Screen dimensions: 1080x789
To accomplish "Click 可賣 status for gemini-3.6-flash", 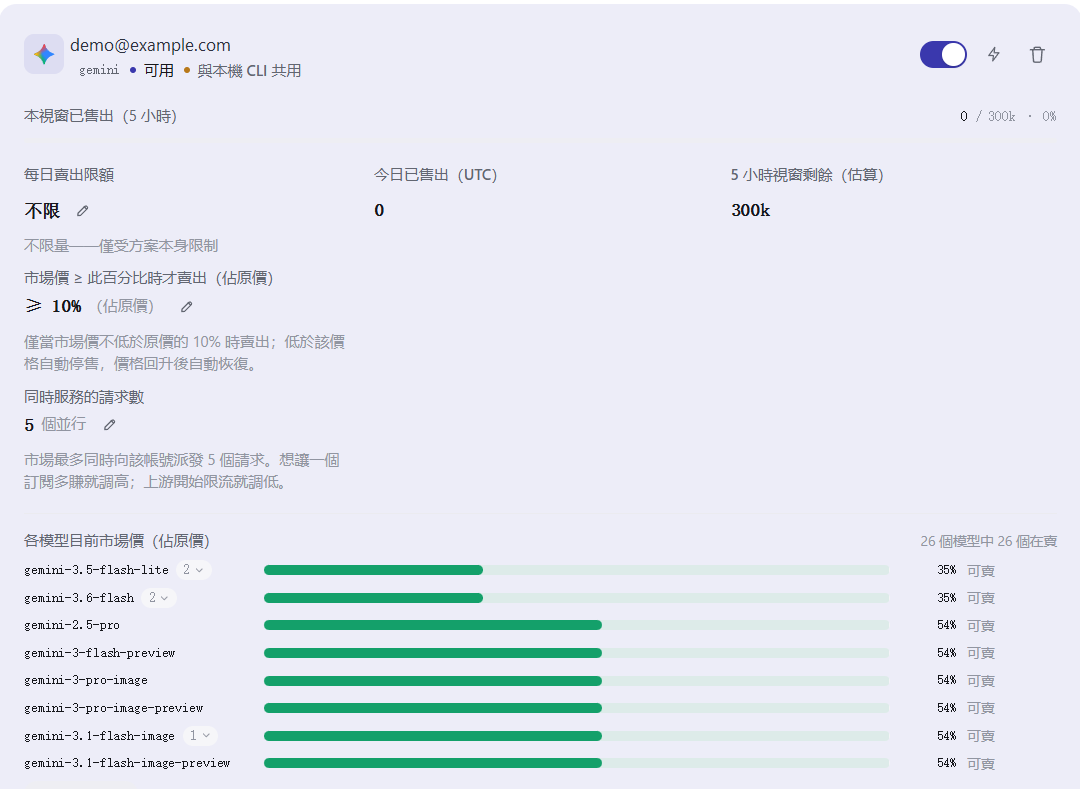I will (x=981, y=598).
